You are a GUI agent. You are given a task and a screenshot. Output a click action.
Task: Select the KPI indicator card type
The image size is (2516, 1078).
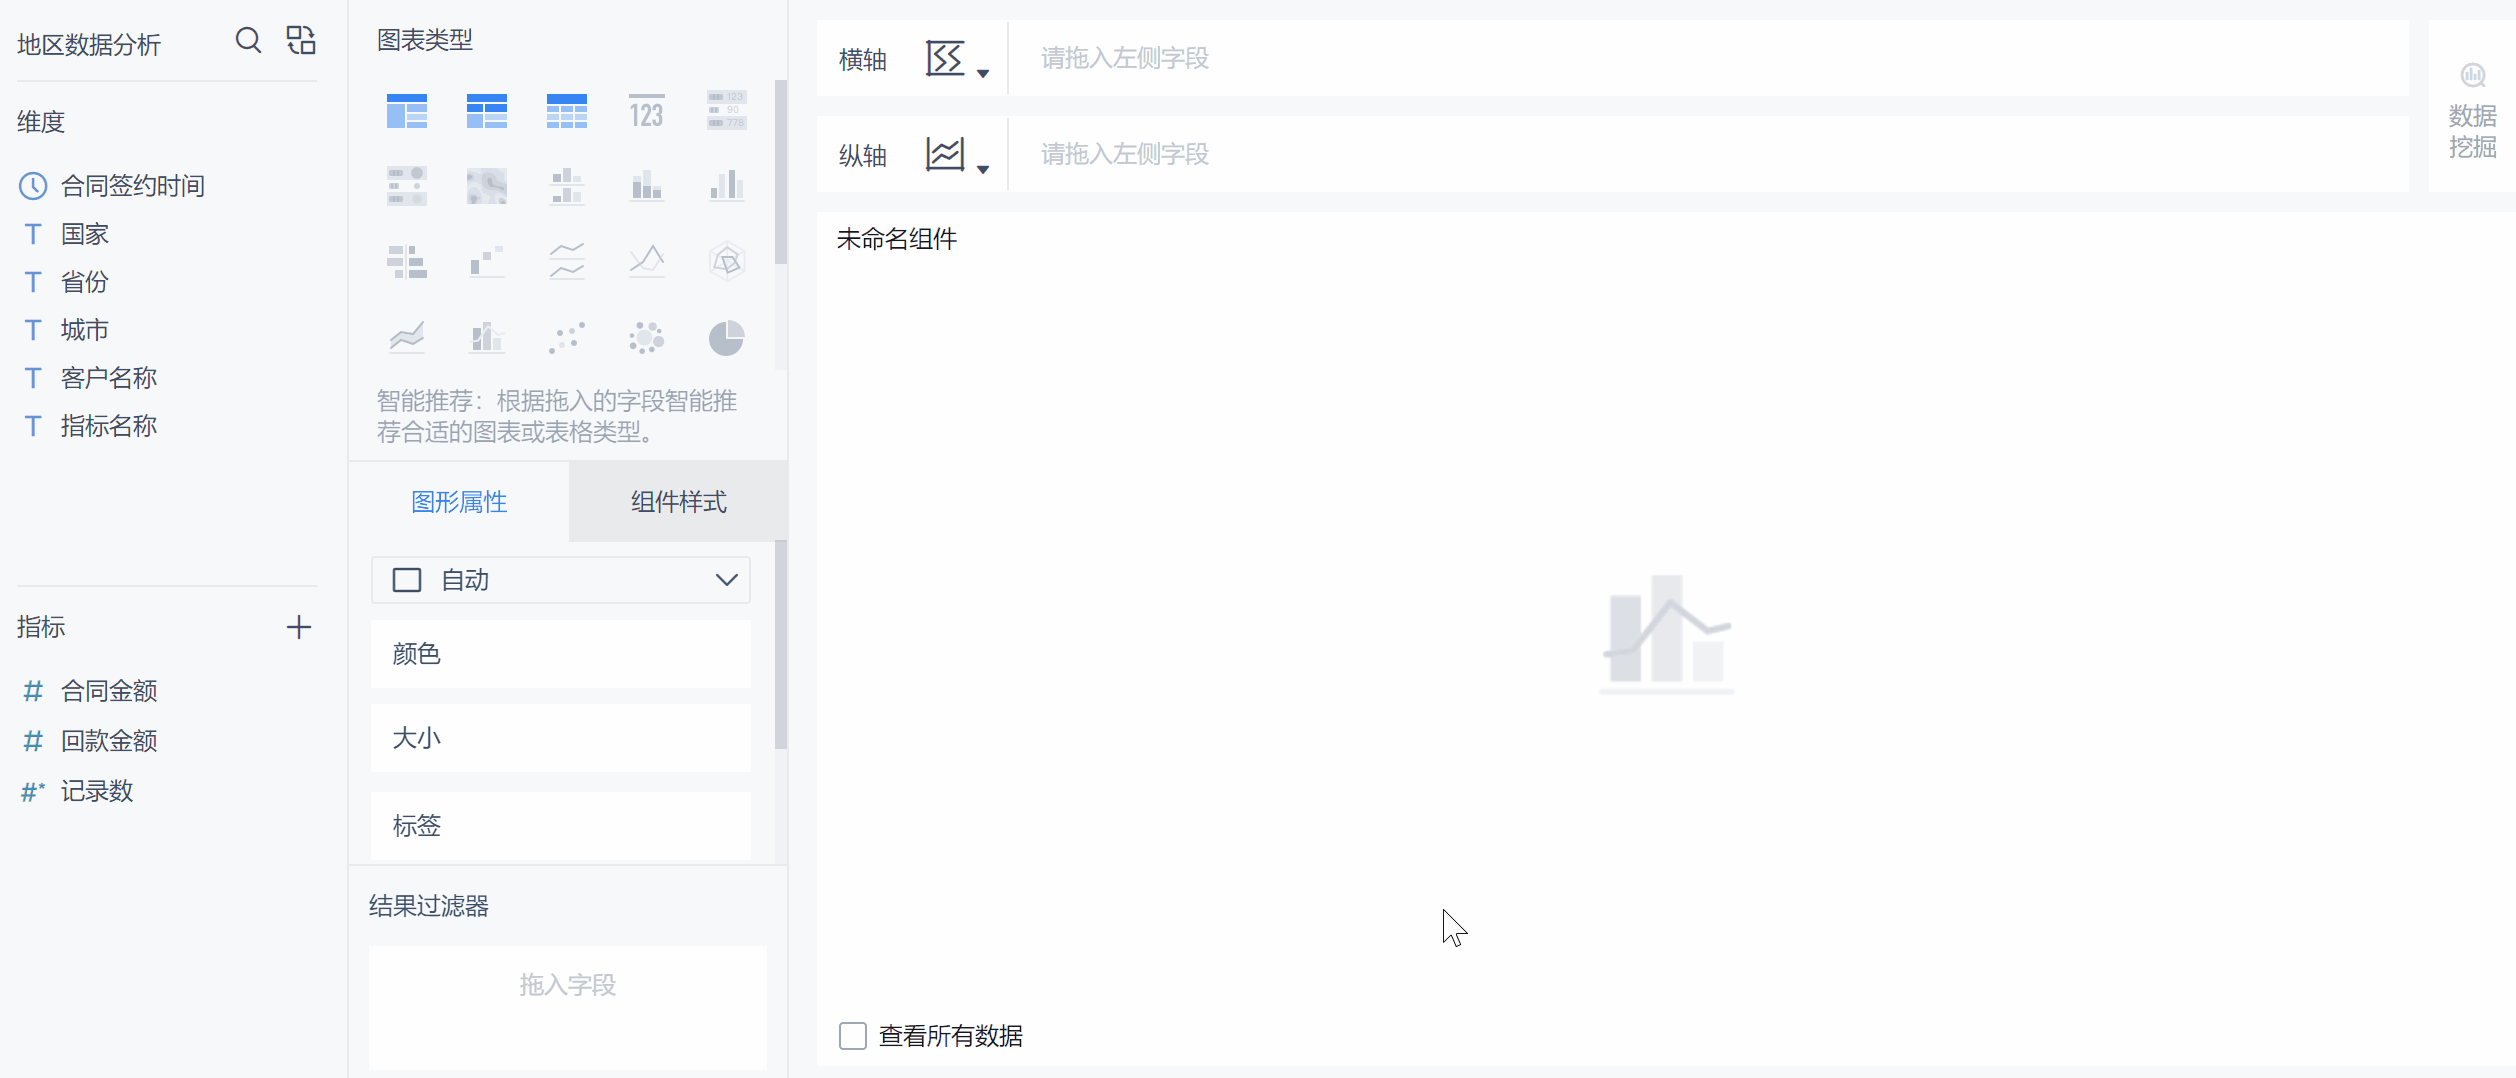[646, 110]
